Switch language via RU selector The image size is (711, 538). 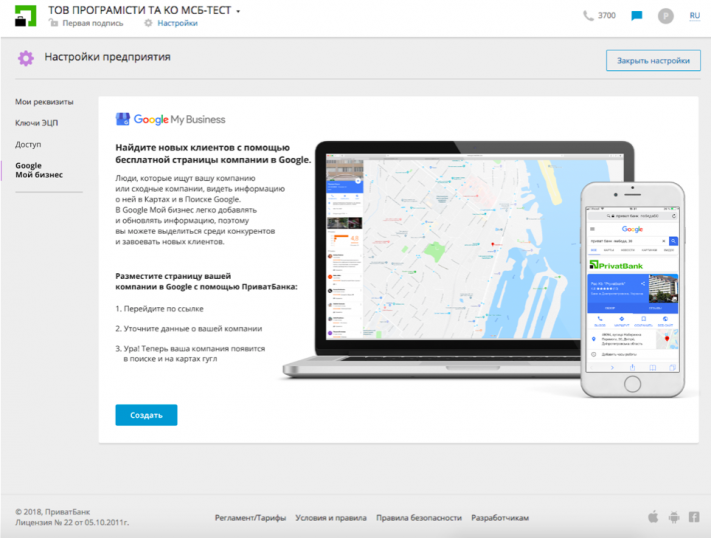point(694,16)
